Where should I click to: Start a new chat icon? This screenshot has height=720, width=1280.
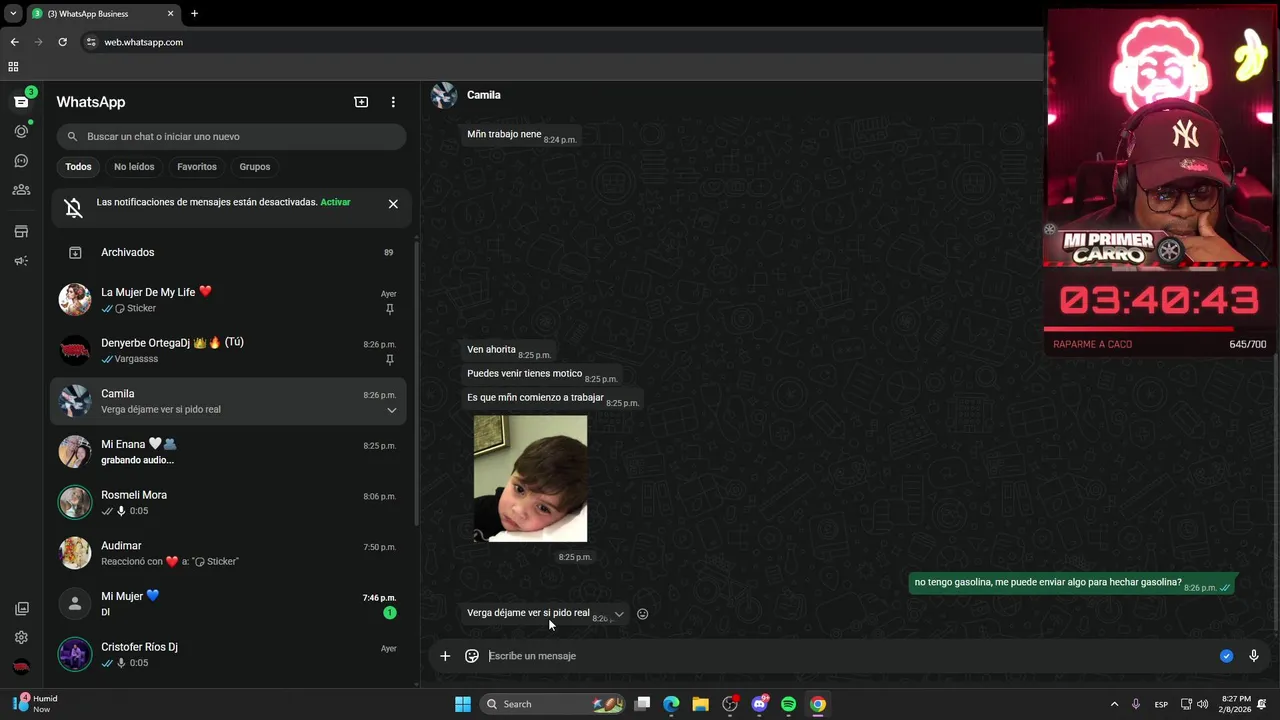click(361, 102)
